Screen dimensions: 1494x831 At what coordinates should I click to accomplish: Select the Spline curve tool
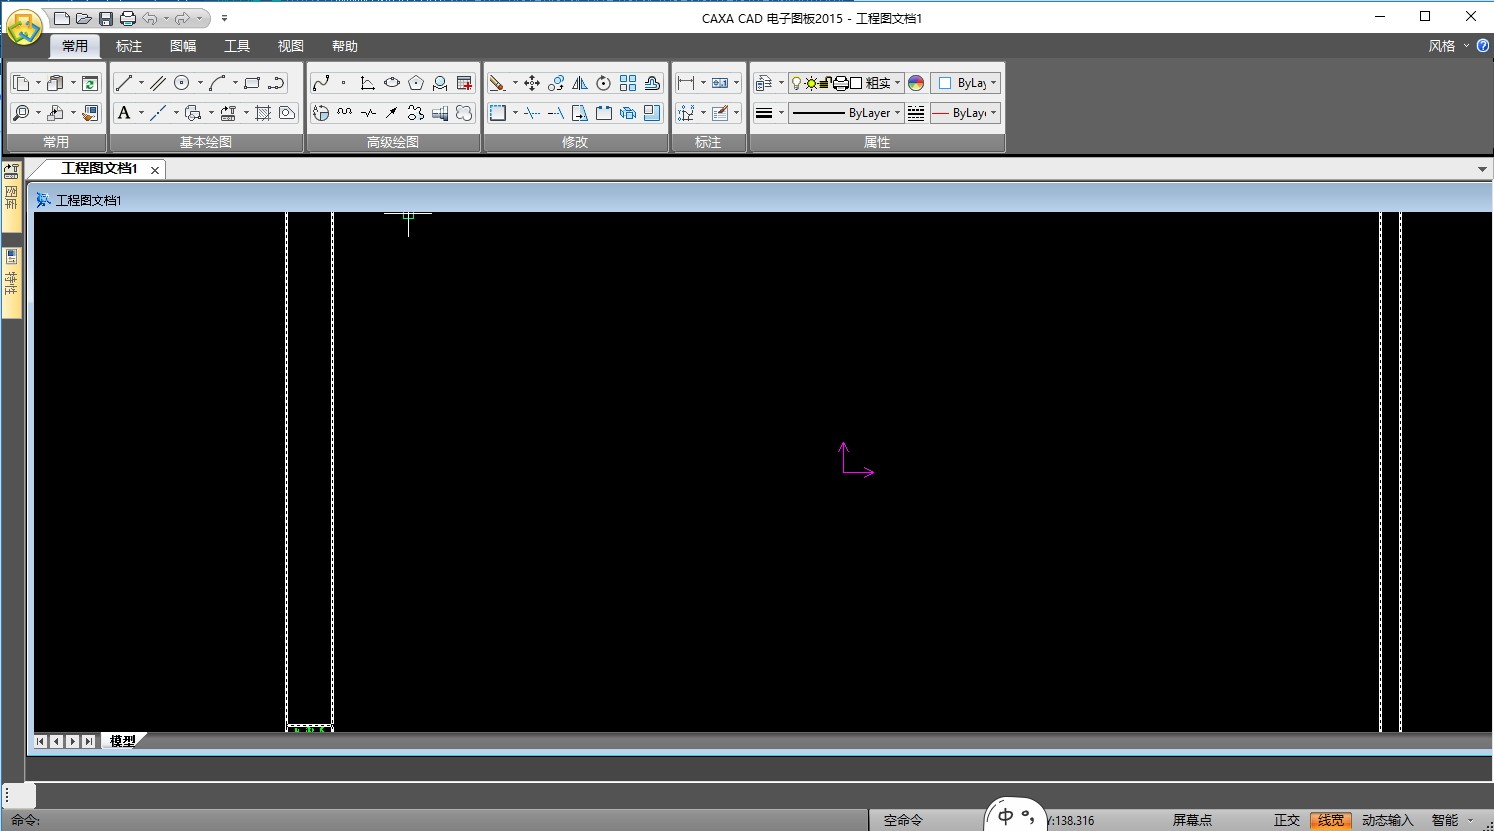point(321,83)
